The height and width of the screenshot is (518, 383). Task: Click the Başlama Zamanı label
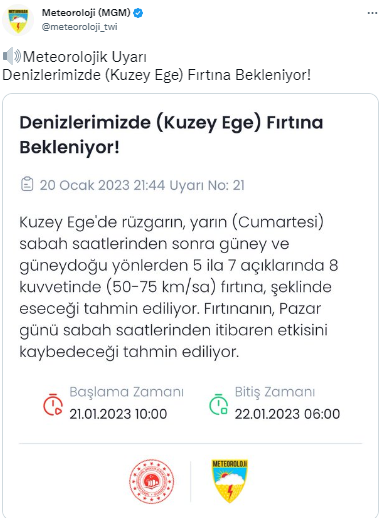click(126, 392)
